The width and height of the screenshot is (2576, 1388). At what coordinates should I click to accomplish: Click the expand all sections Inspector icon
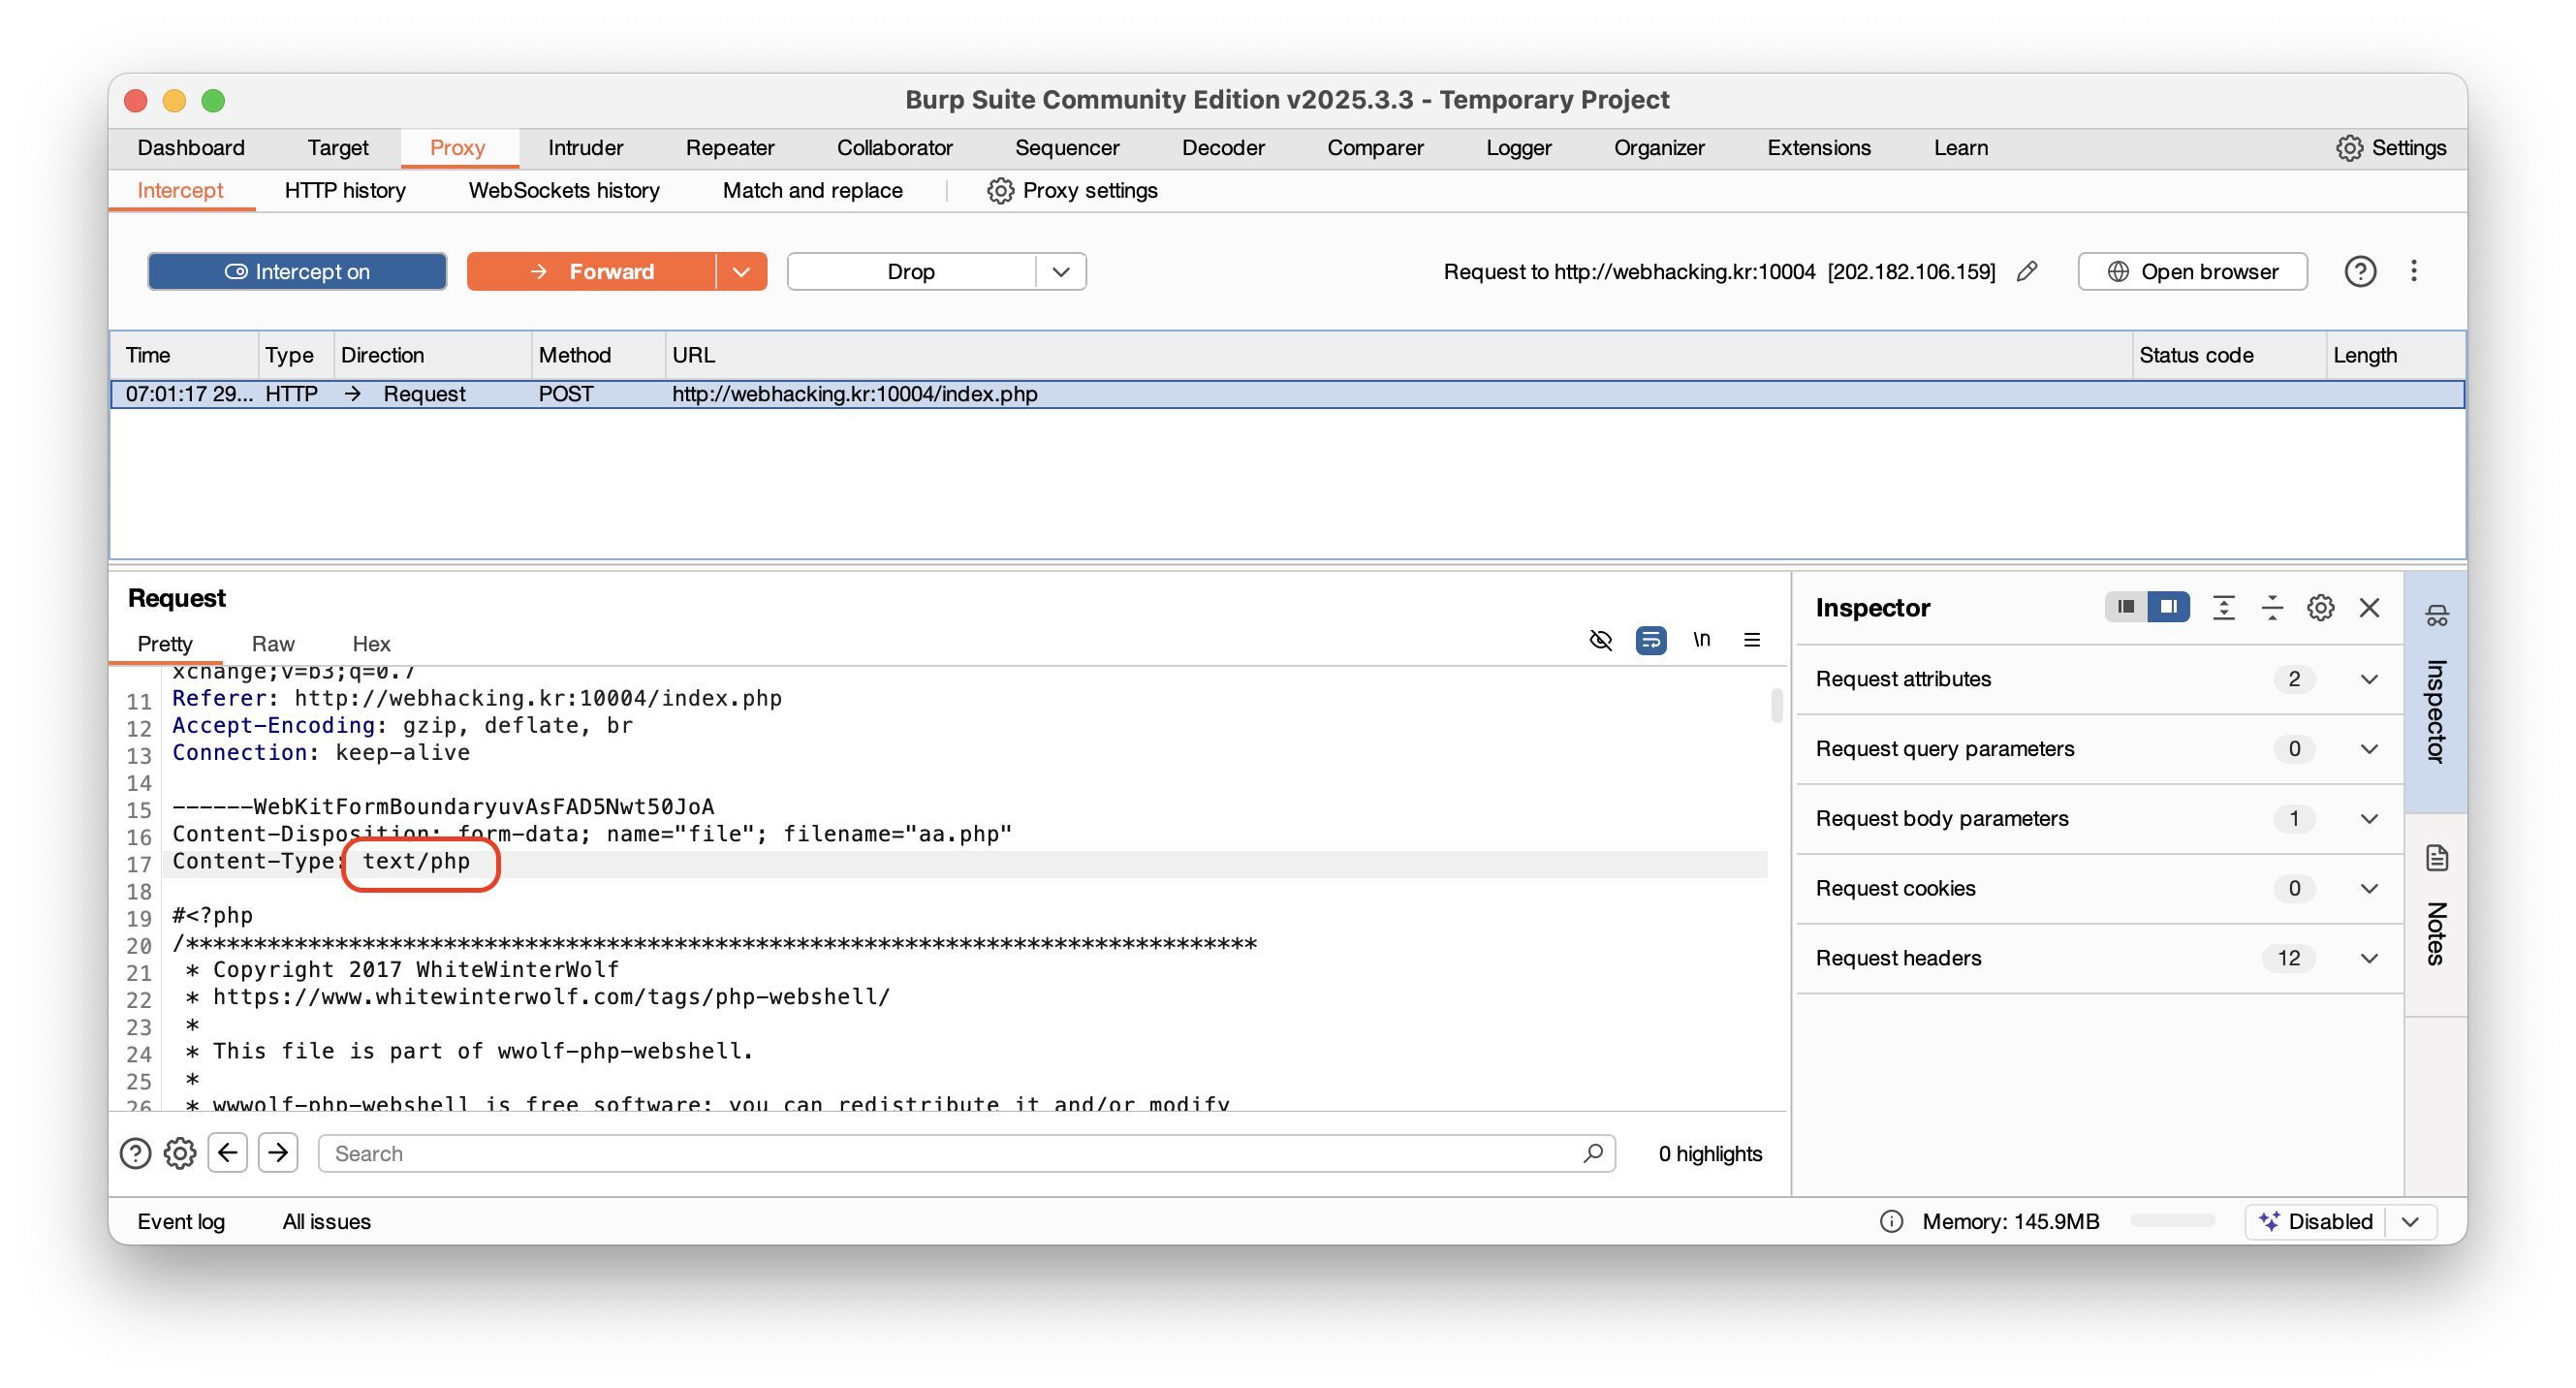(x=2224, y=608)
